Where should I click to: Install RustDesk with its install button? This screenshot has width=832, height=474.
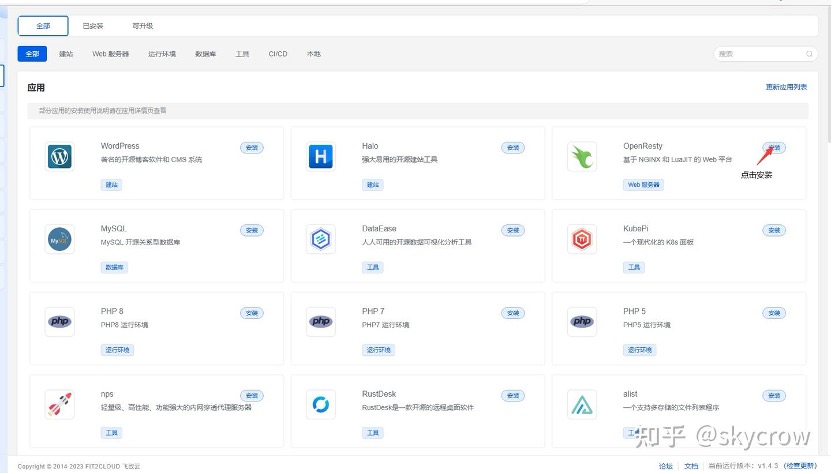(513, 395)
